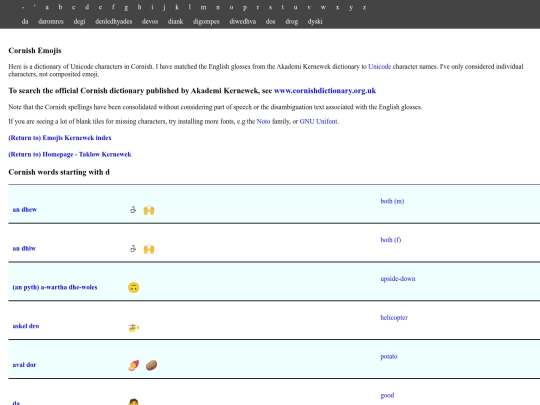The image size is (540, 405).
Task: Open letter 'm' in the alphabet bar
Action: pyautogui.click(x=204, y=7)
